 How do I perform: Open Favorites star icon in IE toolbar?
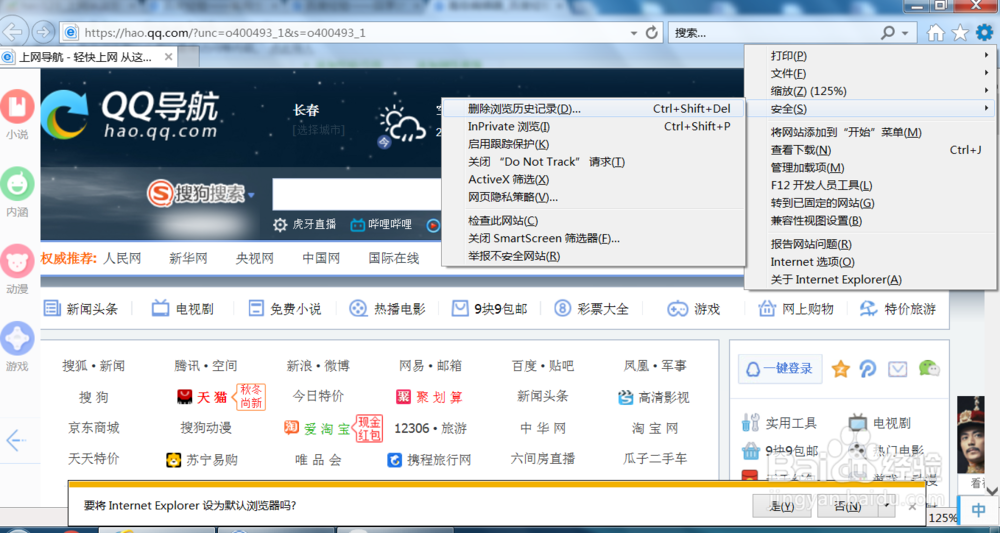pos(959,33)
